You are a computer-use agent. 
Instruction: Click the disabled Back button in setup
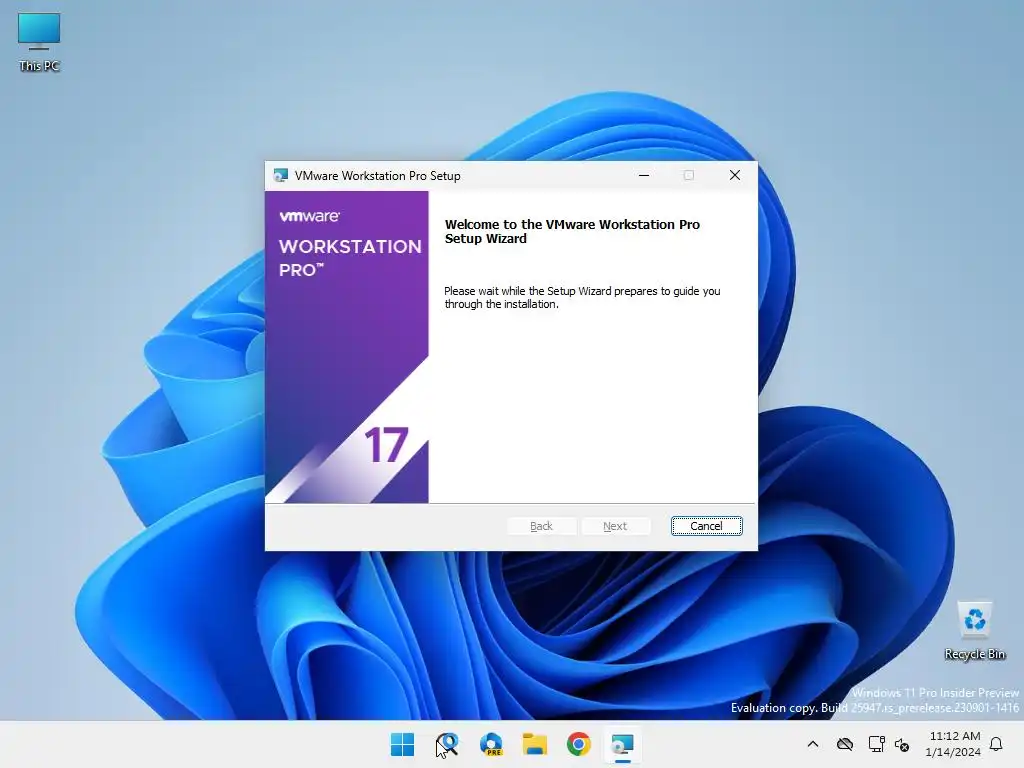click(x=541, y=526)
